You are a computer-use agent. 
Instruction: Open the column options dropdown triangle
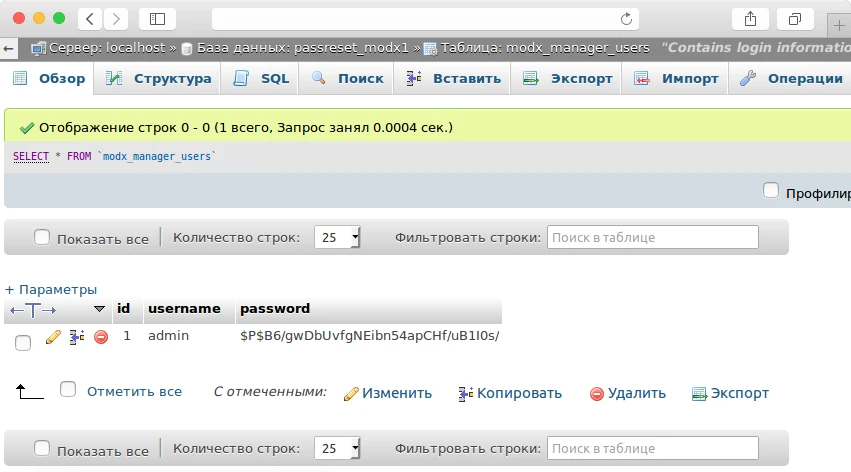(99, 309)
